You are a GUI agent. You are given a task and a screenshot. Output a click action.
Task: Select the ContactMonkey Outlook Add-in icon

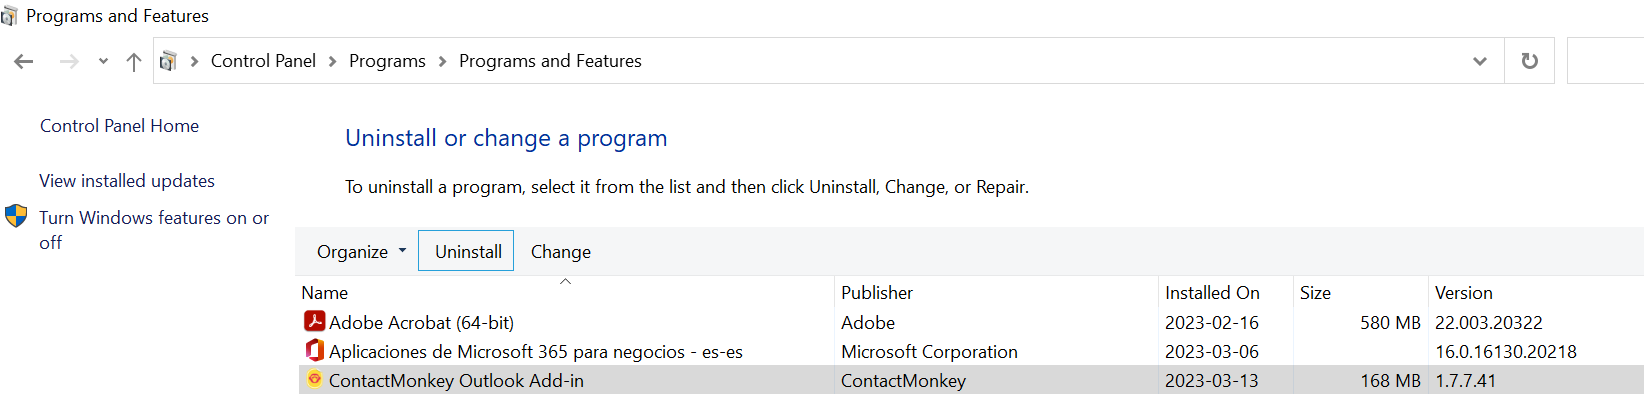pyautogui.click(x=314, y=379)
